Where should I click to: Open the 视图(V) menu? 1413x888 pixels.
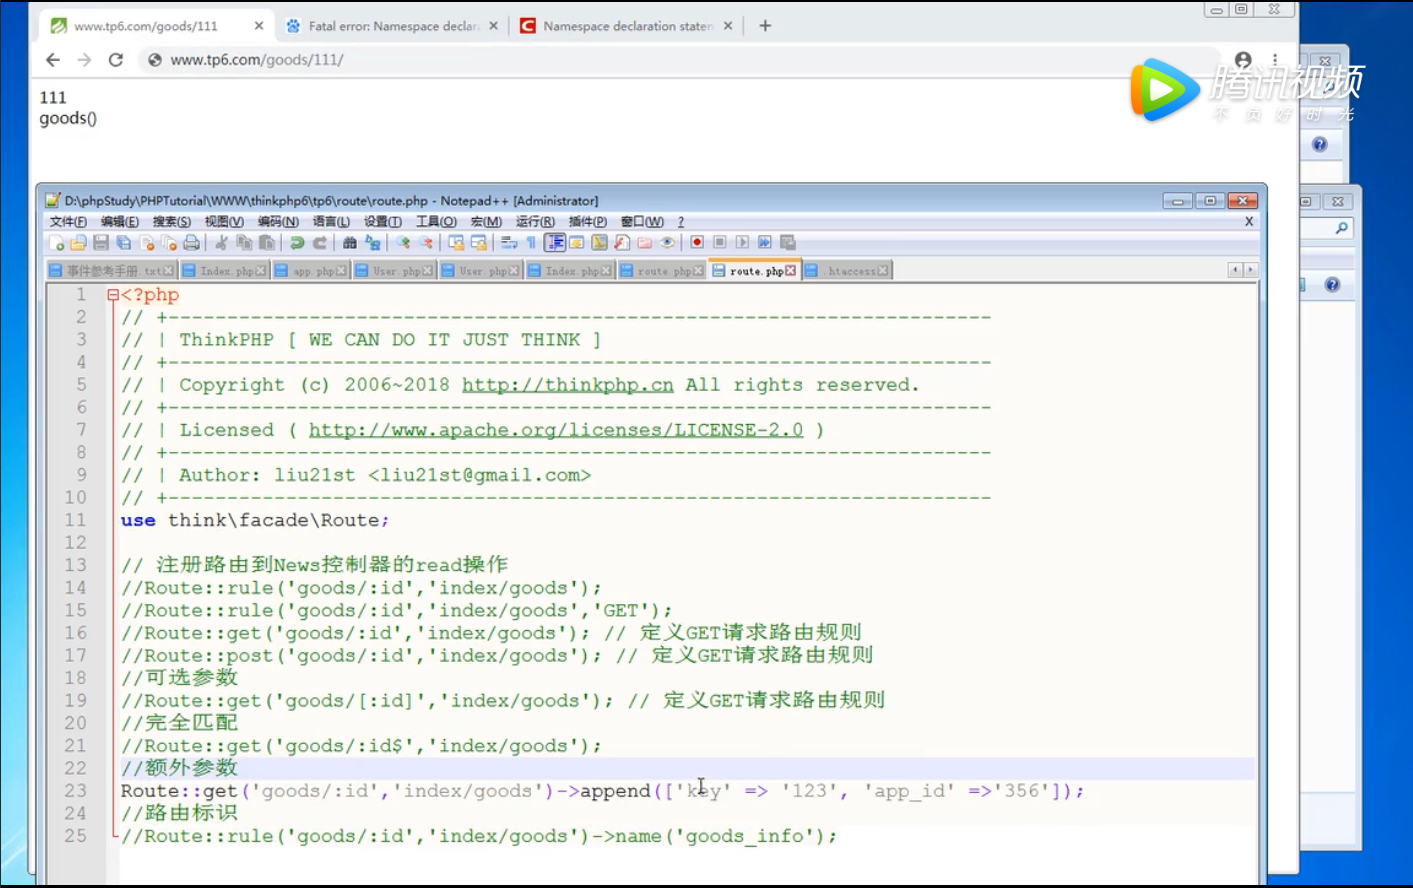(224, 222)
